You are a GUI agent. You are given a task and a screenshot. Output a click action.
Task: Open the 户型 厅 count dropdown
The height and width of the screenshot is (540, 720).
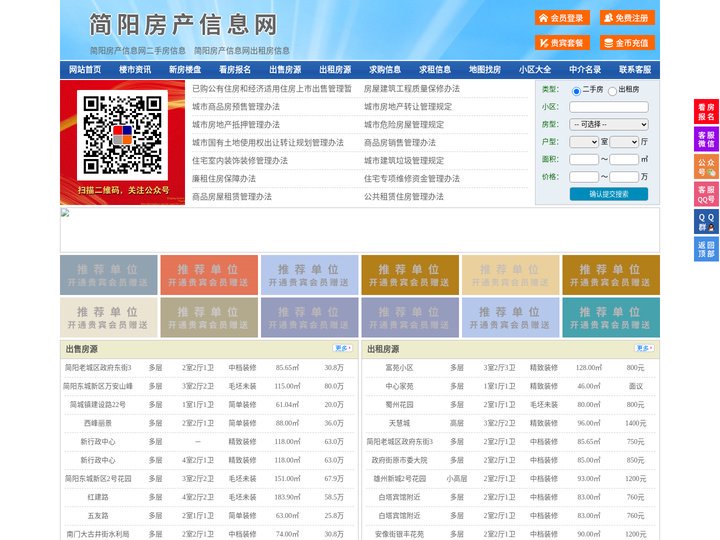coord(624,142)
